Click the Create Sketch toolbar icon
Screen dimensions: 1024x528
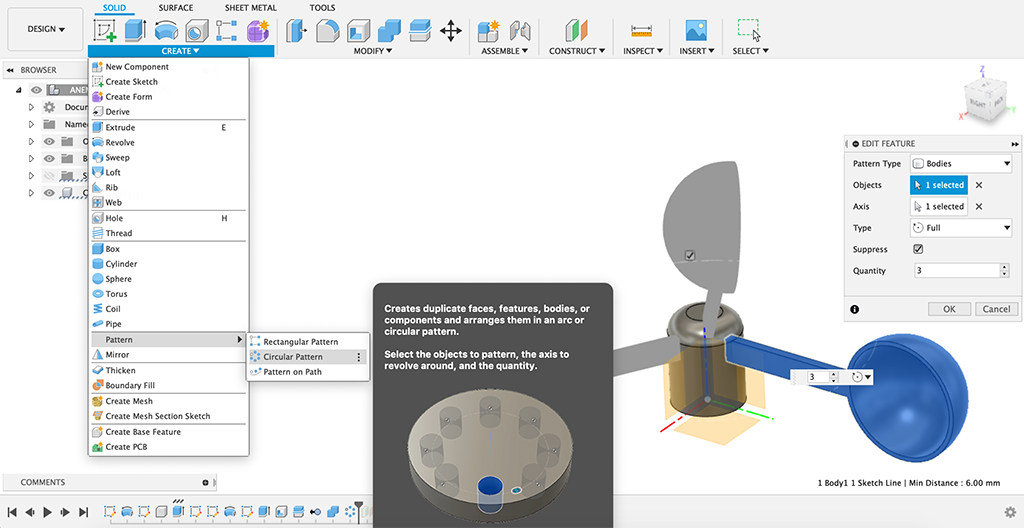click(105, 31)
